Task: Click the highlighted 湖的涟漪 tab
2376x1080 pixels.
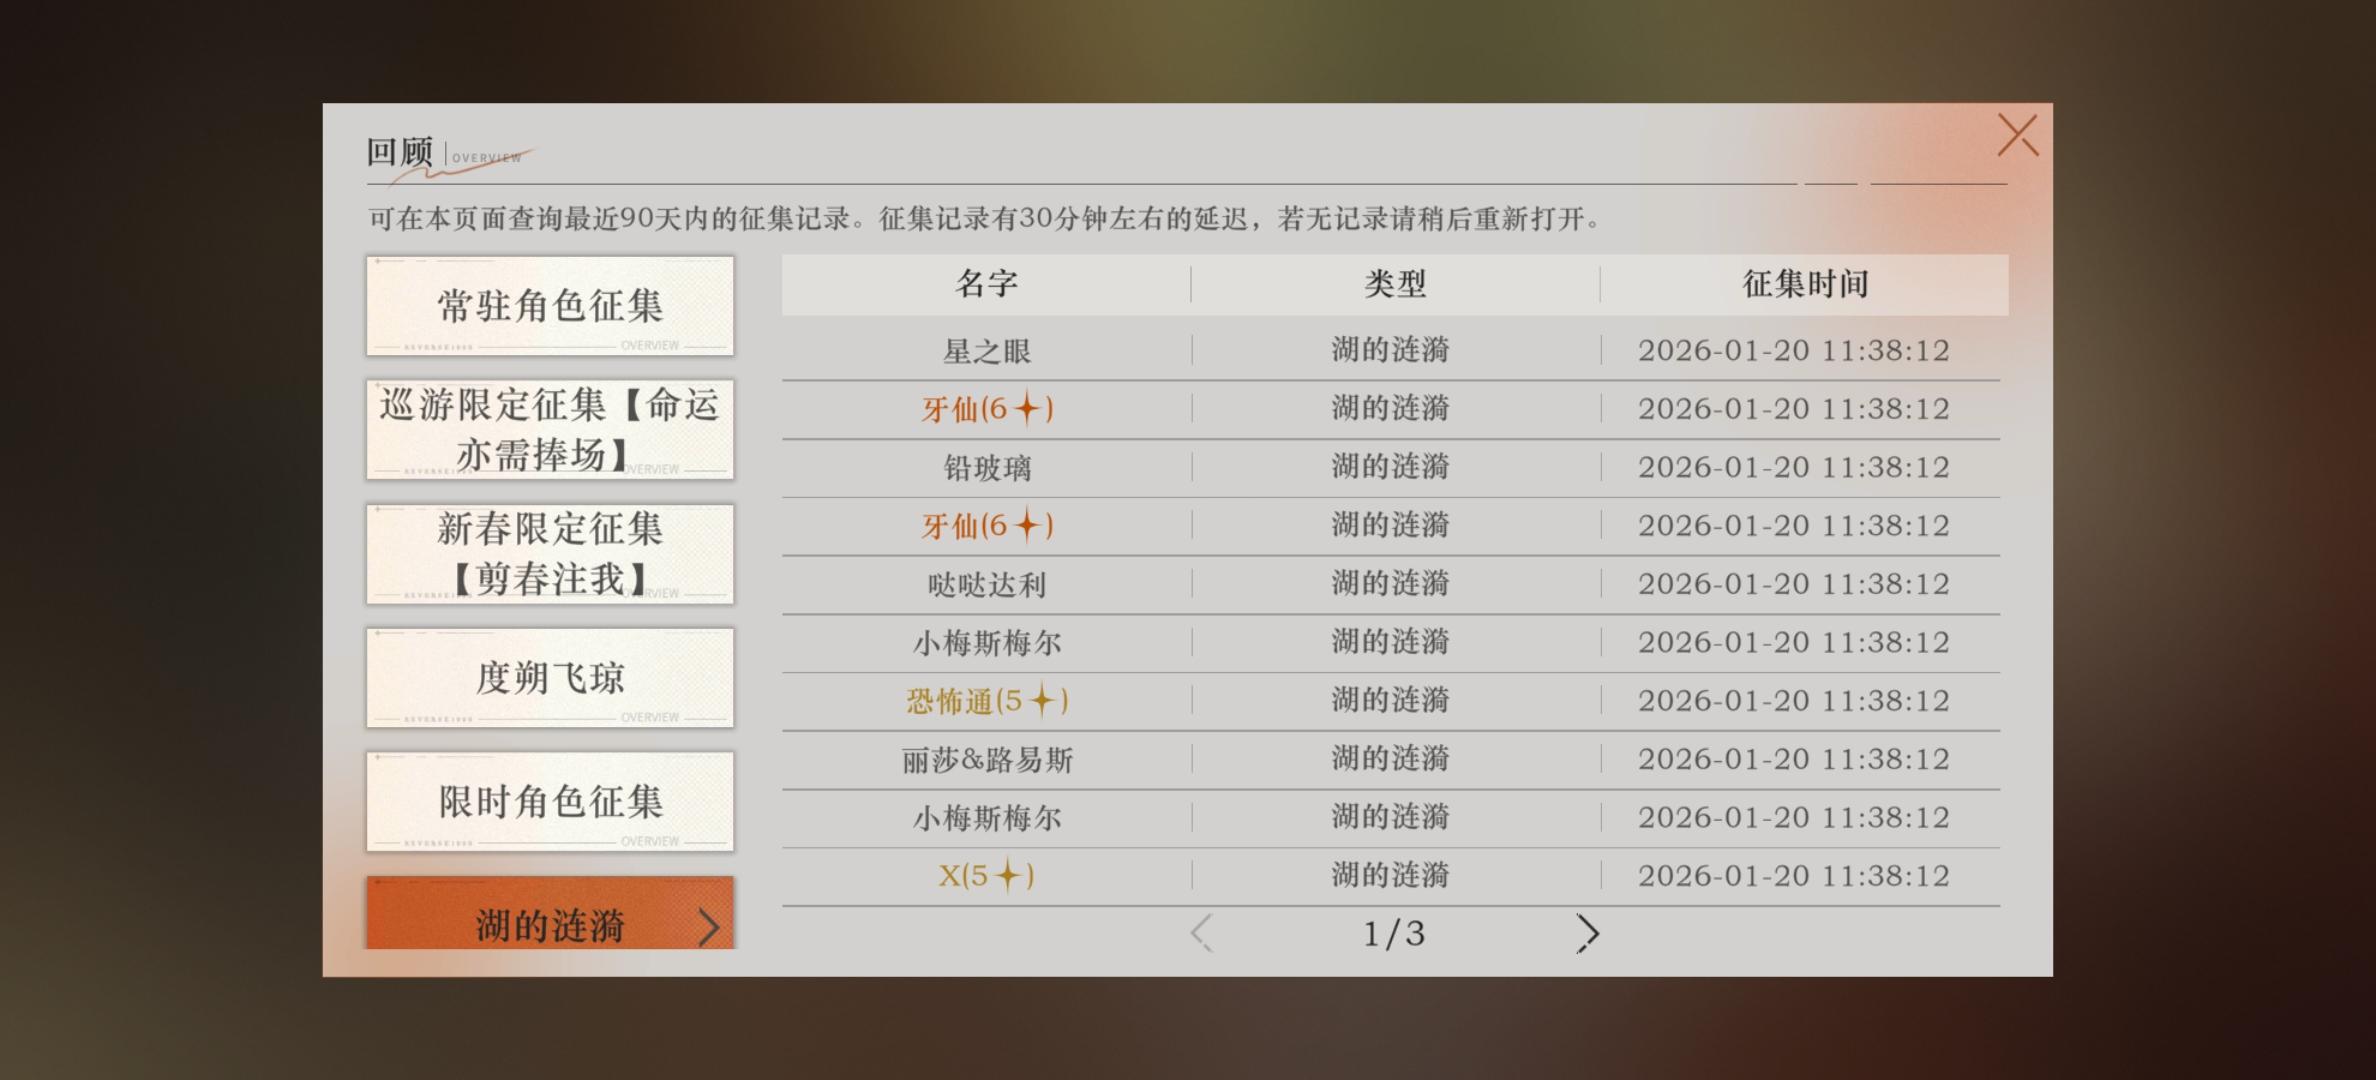Action: (550, 918)
